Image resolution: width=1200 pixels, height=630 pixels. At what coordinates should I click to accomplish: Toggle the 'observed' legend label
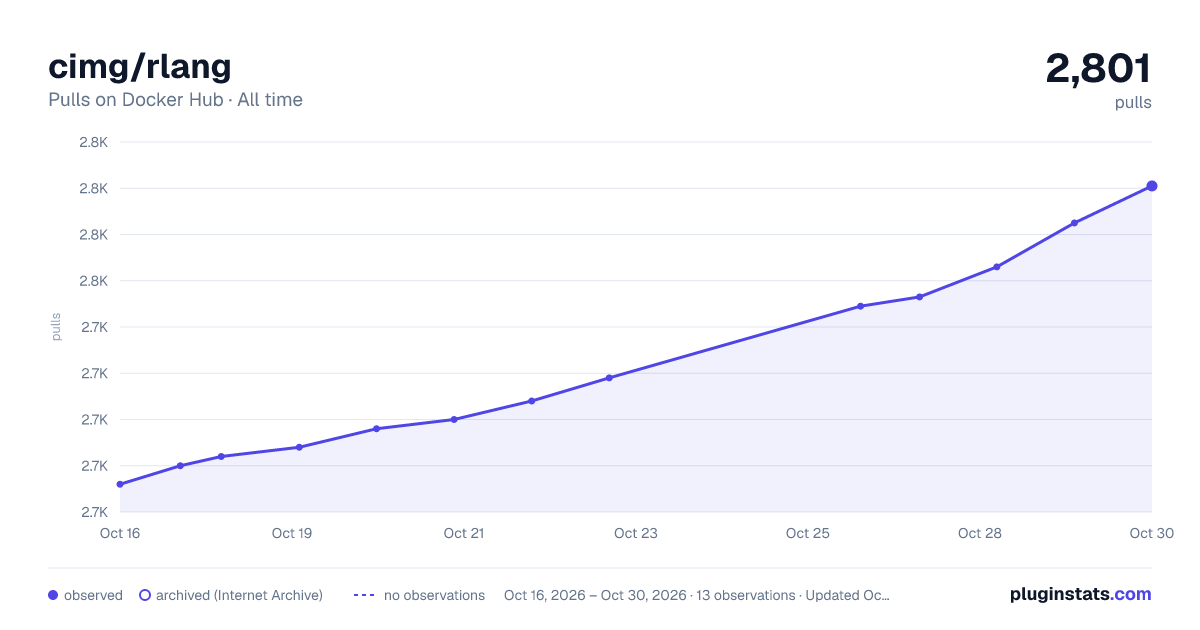click(x=93, y=595)
